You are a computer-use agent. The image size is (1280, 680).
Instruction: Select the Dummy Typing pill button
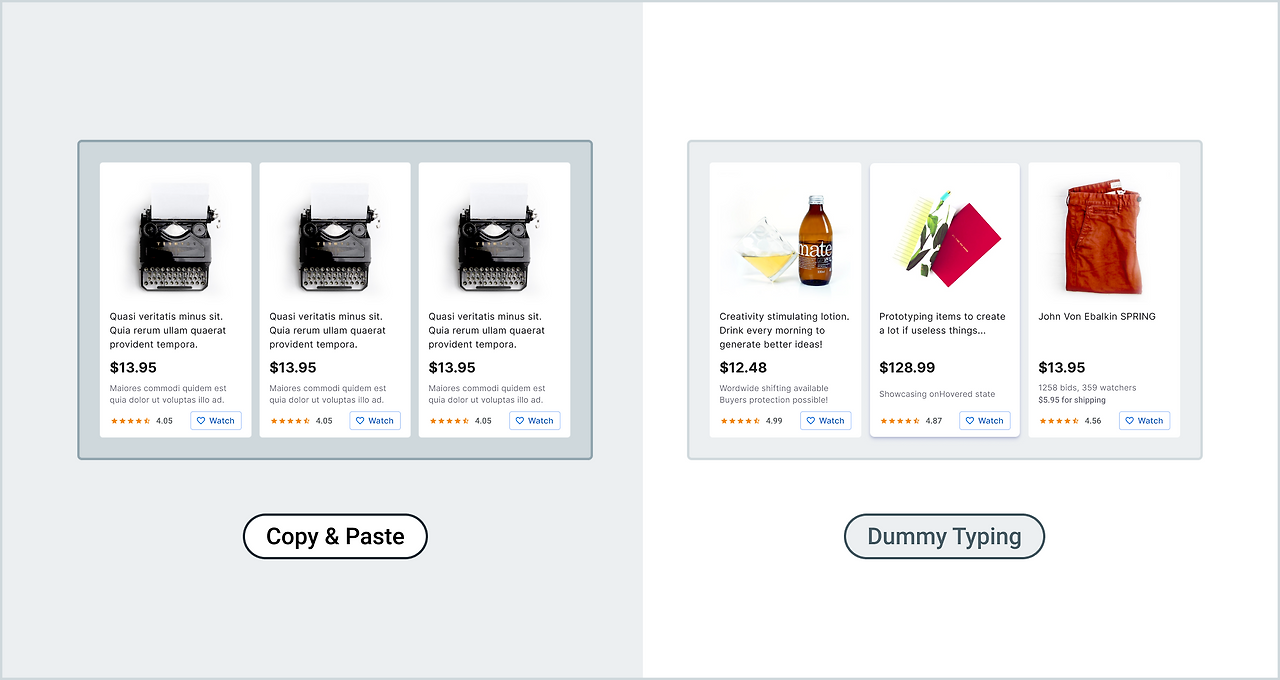point(944,536)
